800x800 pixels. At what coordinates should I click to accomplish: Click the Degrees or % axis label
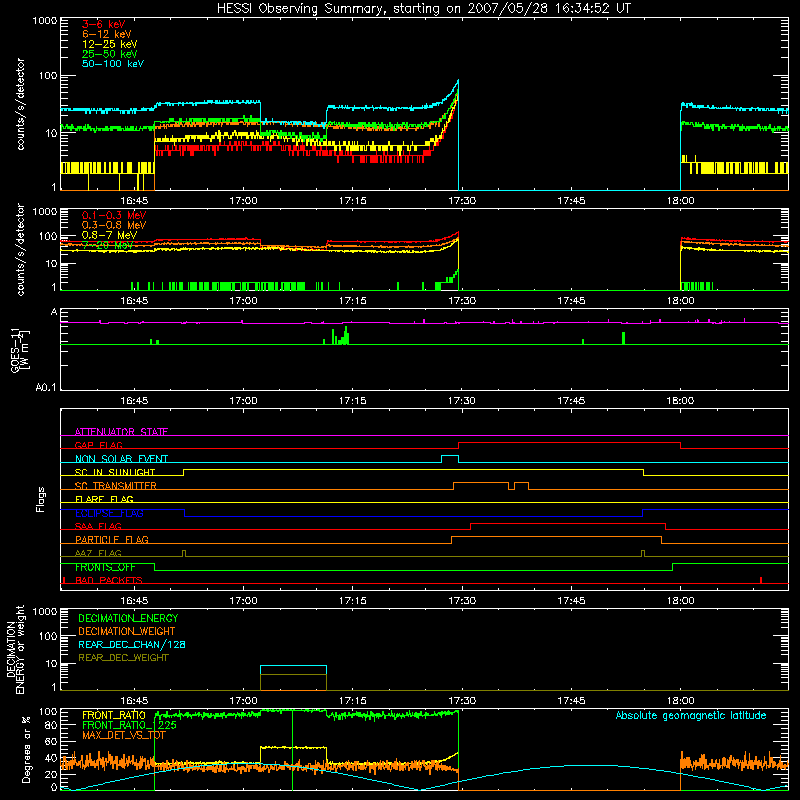click(26, 749)
